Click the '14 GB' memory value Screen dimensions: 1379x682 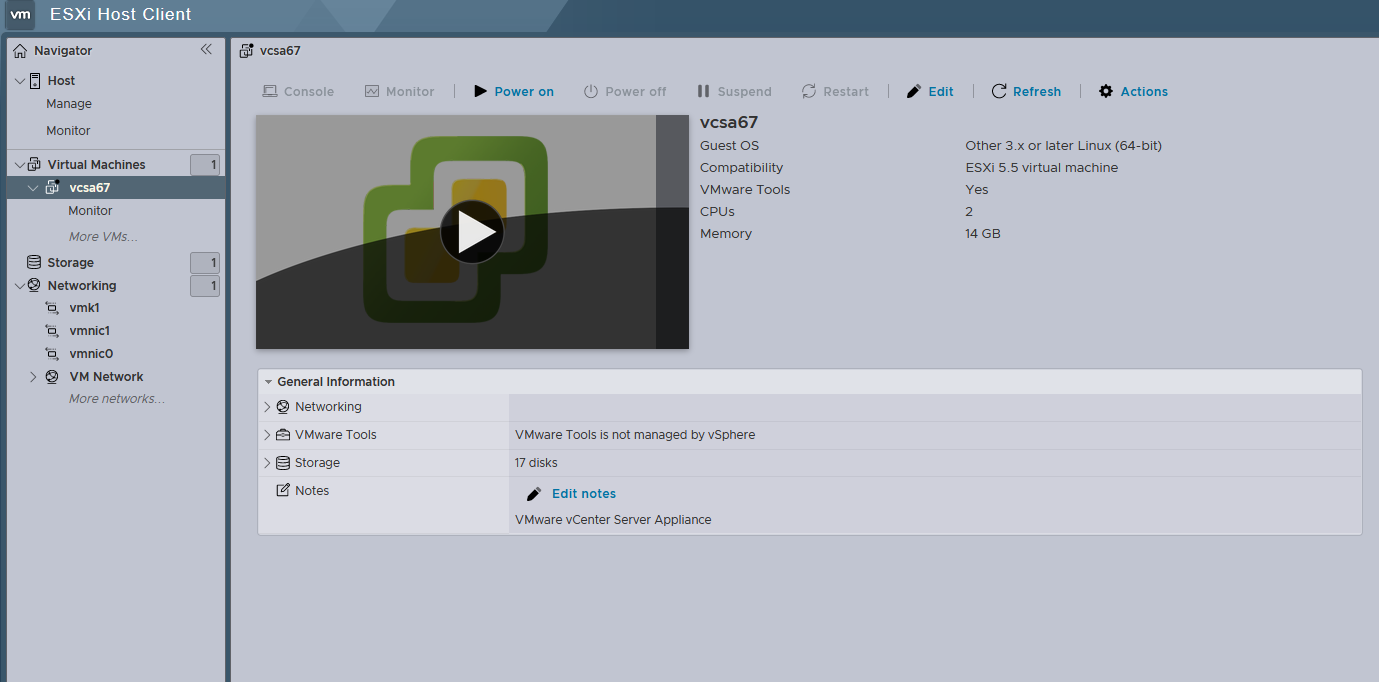(983, 234)
